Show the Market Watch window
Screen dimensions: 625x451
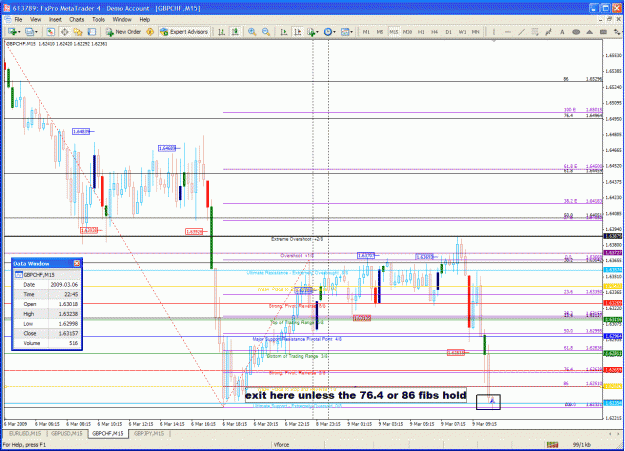point(50,32)
